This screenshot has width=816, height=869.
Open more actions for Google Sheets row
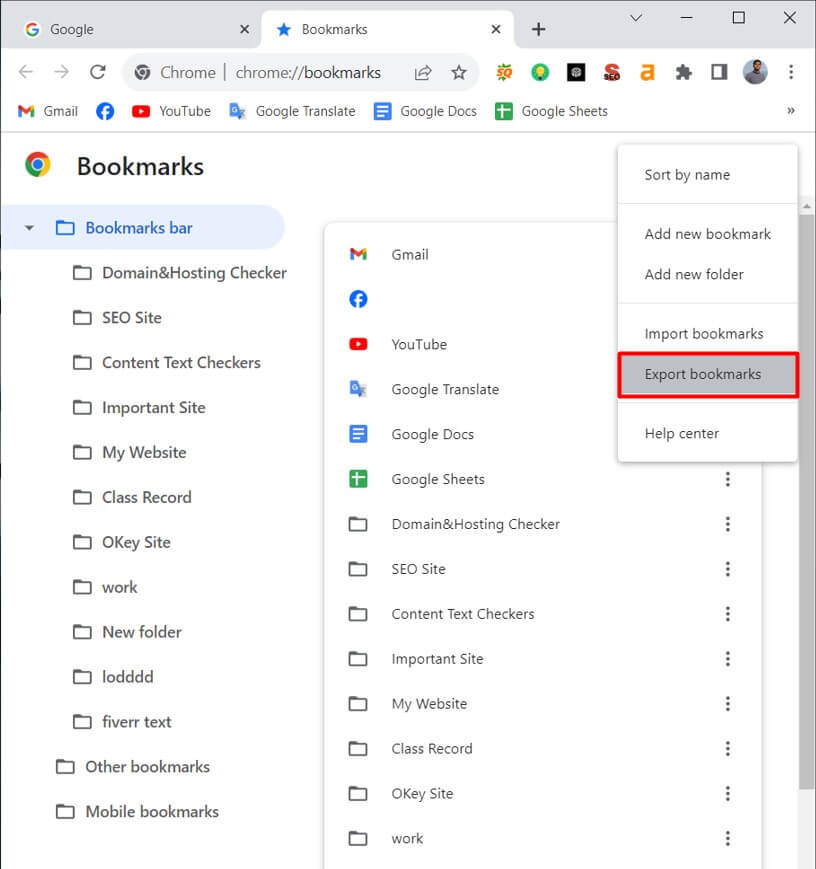pyautogui.click(x=727, y=479)
